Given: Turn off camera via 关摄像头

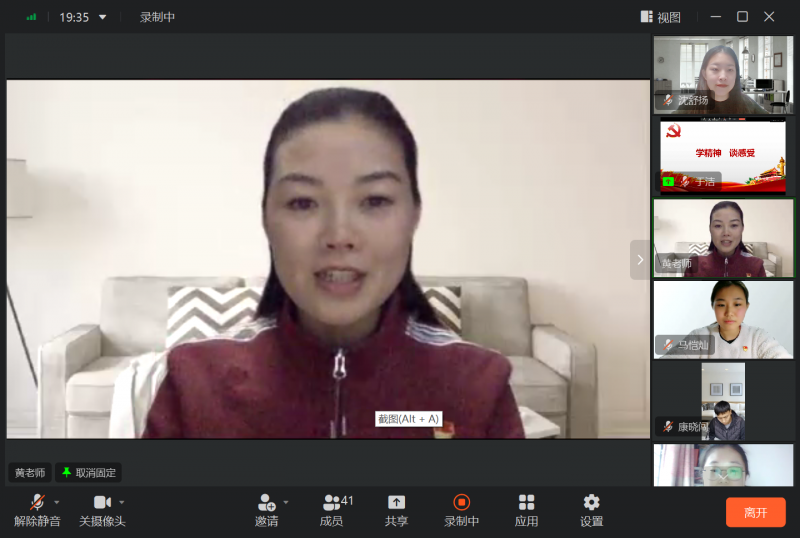Looking at the screenshot, I should (x=101, y=502).
